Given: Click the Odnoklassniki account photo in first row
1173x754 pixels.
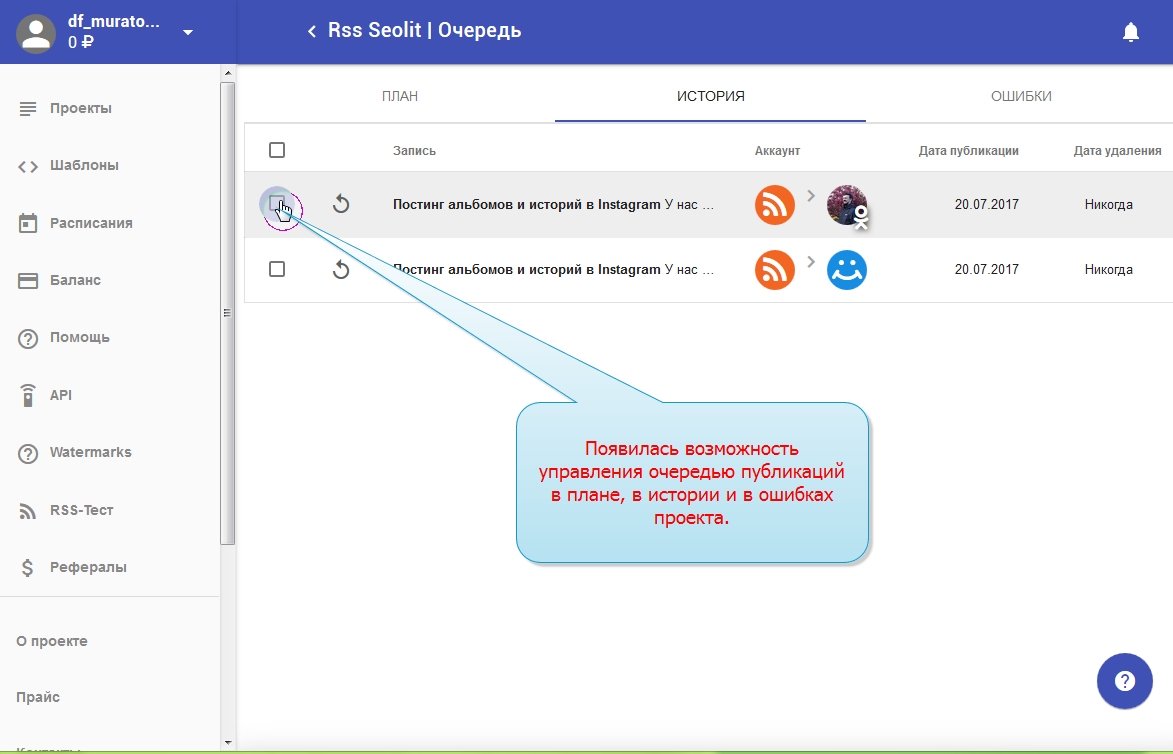Looking at the screenshot, I should coord(847,205).
